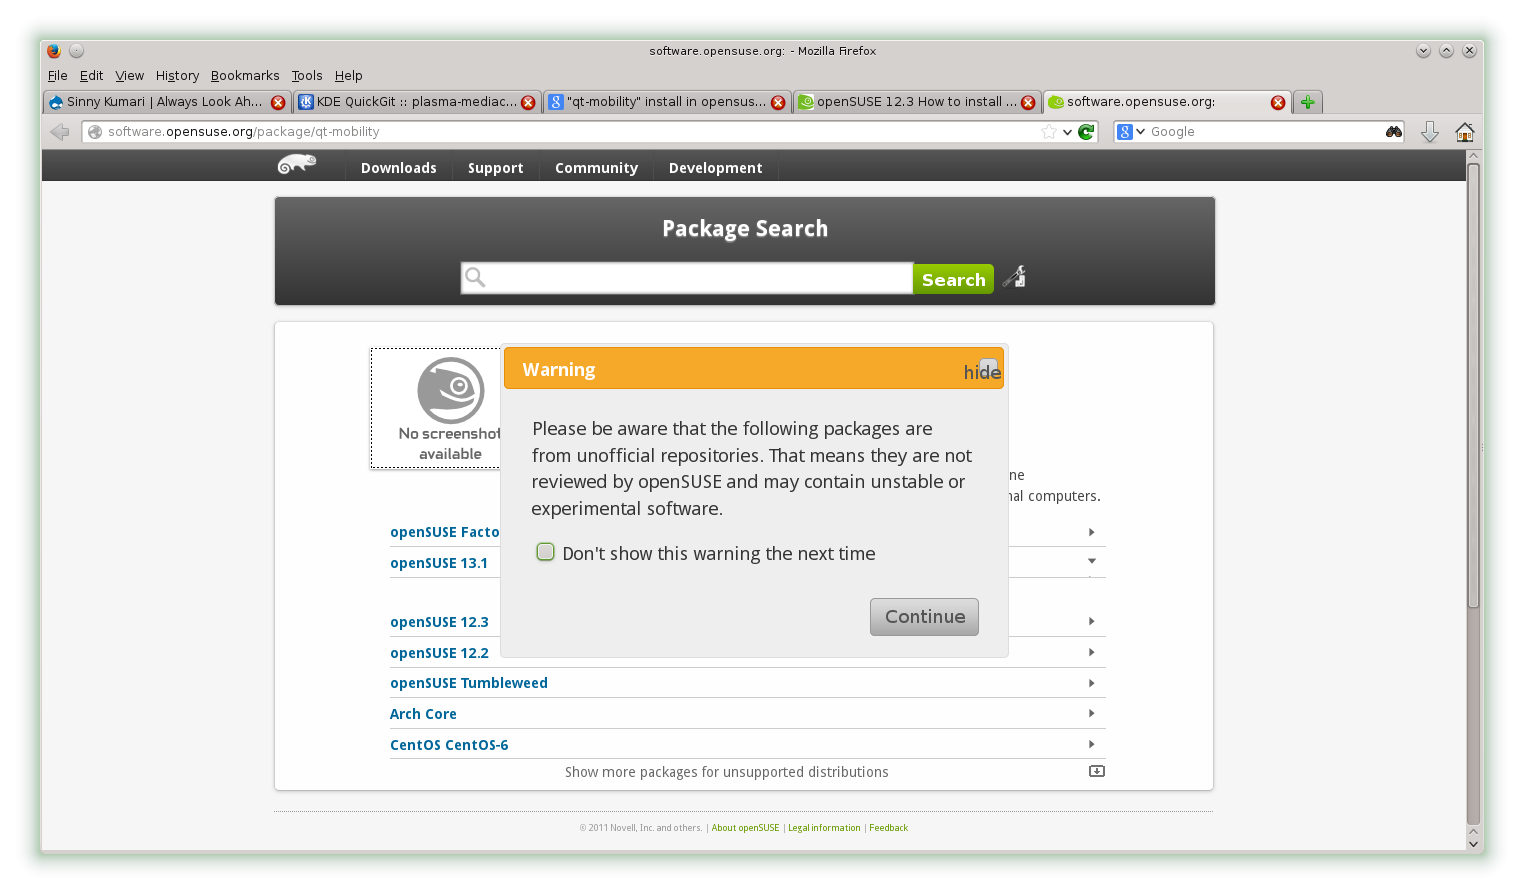Expand the openSUSE Tumbleweed row arrow
The image size is (1524, 894).
pos(1092,683)
